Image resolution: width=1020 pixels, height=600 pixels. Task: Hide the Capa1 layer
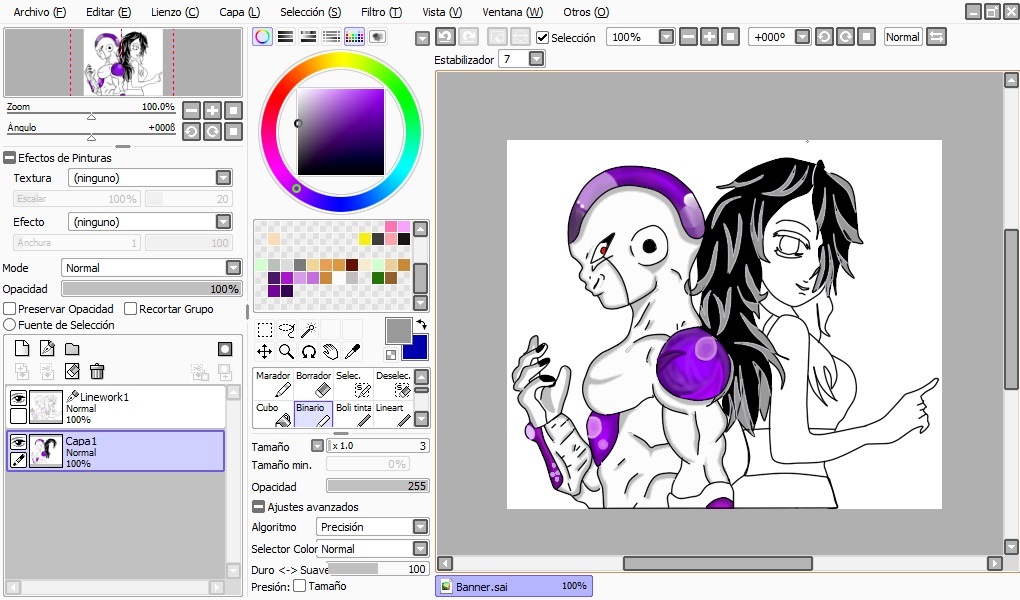[18, 443]
